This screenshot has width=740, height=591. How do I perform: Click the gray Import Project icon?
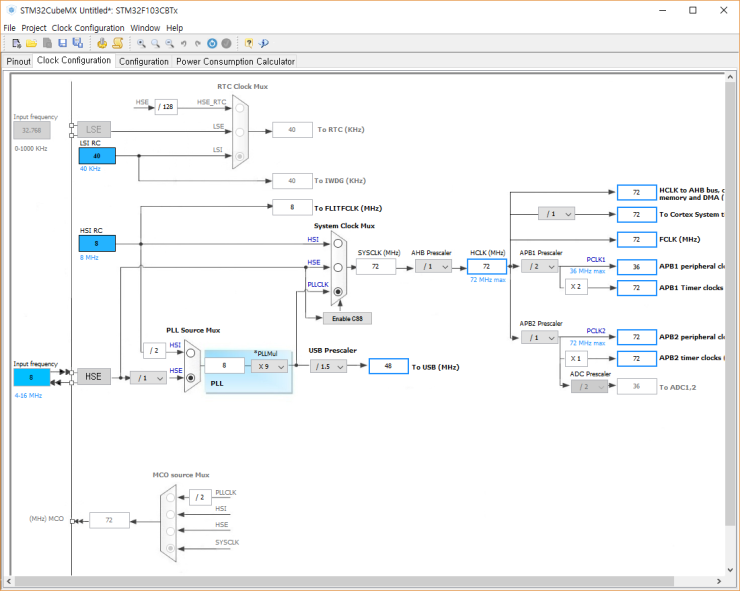click(x=47, y=43)
